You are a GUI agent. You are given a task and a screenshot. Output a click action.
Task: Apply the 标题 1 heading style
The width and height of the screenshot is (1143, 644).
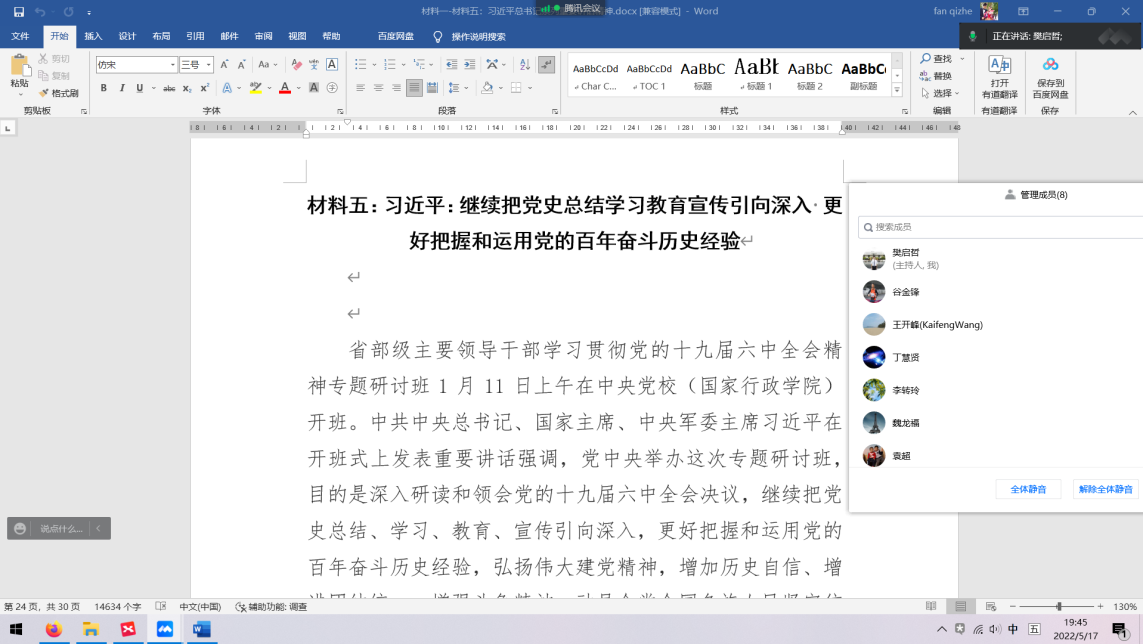(x=756, y=76)
